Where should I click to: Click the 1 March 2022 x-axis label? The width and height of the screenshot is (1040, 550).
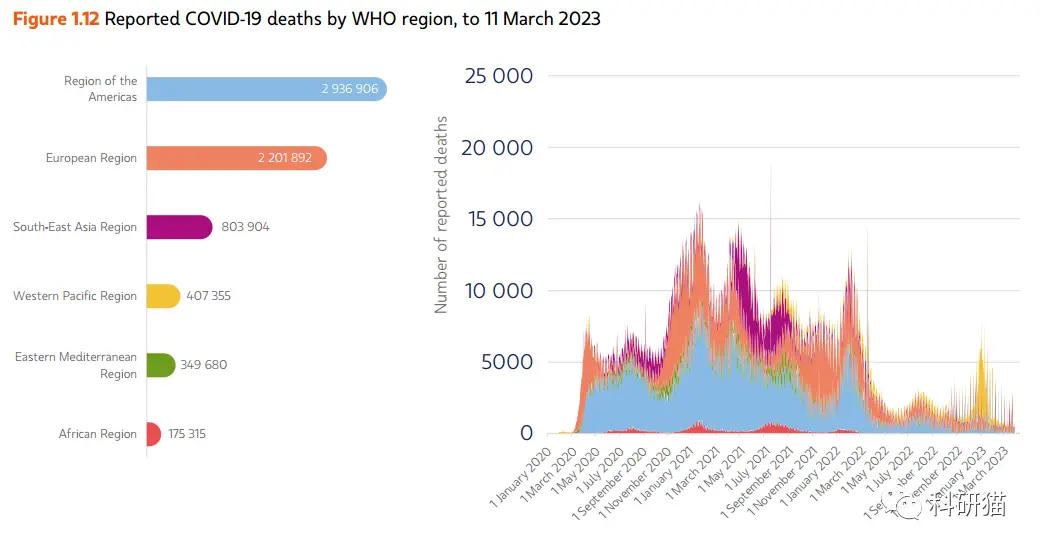tap(838, 474)
